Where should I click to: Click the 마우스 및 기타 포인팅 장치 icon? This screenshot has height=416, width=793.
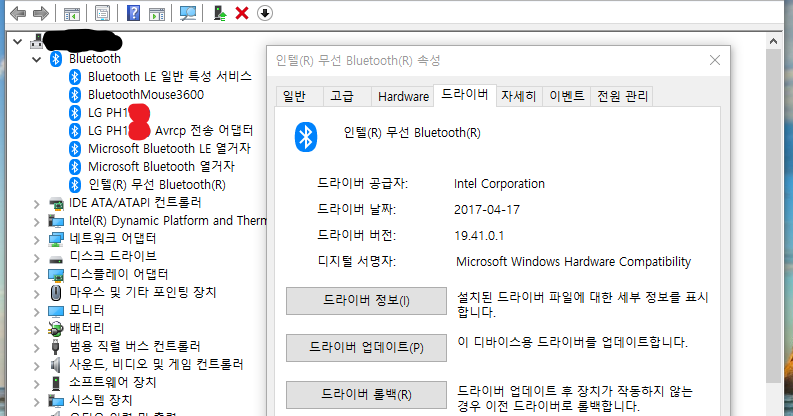tap(56, 293)
